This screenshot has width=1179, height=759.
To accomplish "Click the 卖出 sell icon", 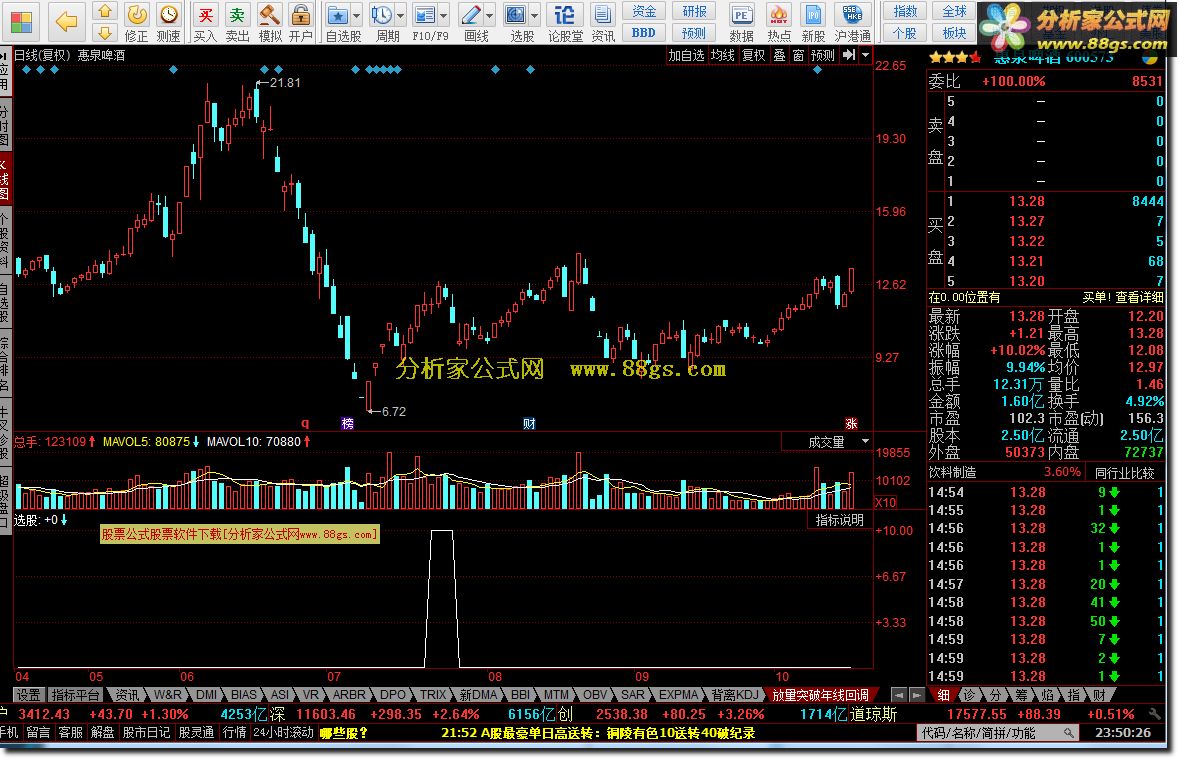I will coord(237,22).
